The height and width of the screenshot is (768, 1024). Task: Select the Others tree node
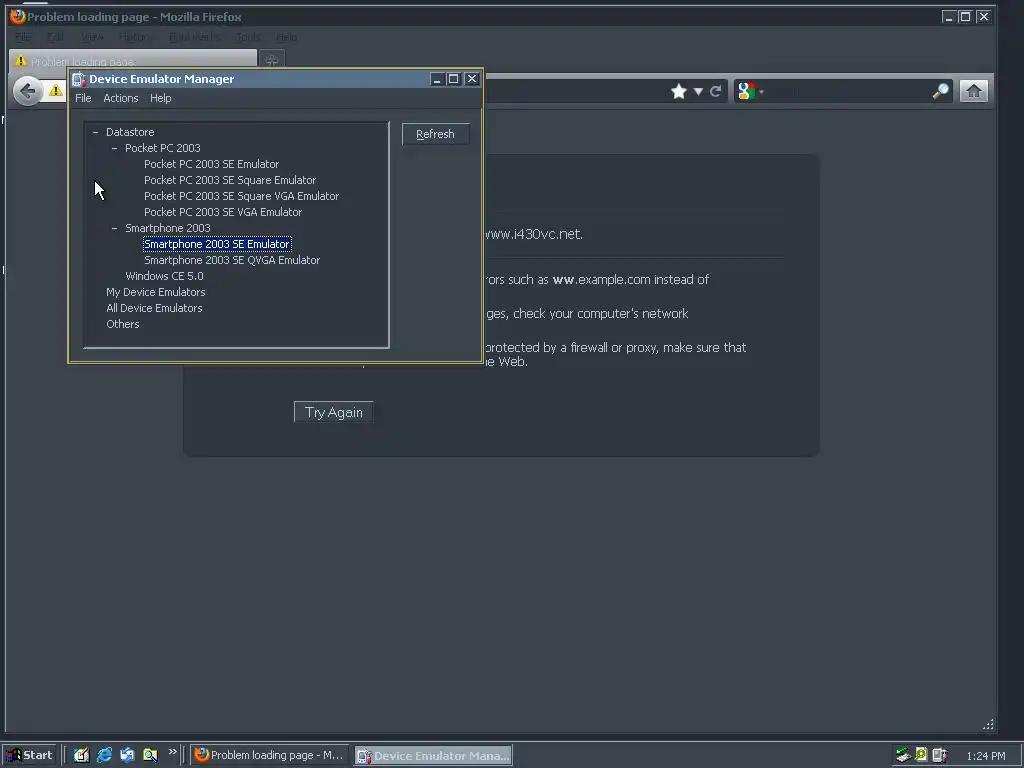(x=123, y=324)
